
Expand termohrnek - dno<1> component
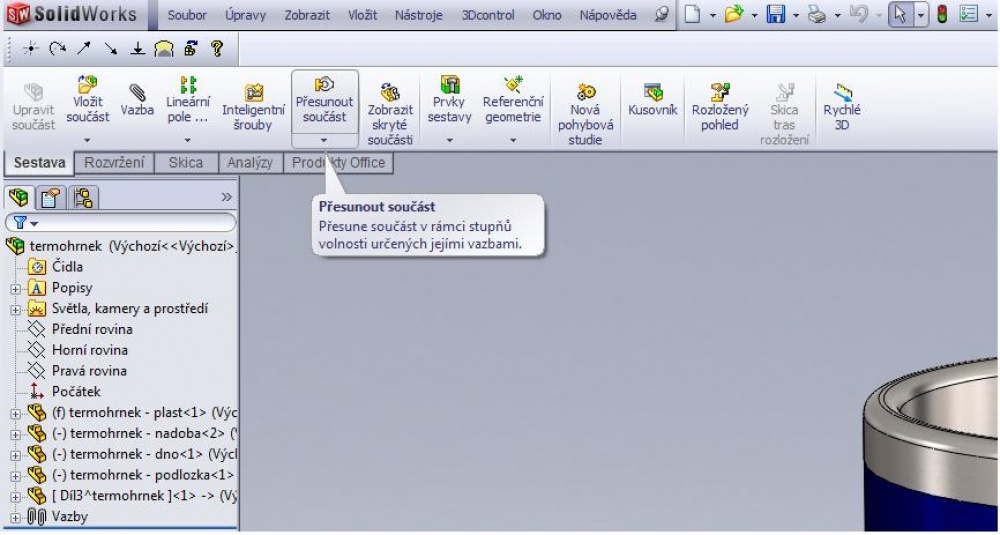(15, 455)
